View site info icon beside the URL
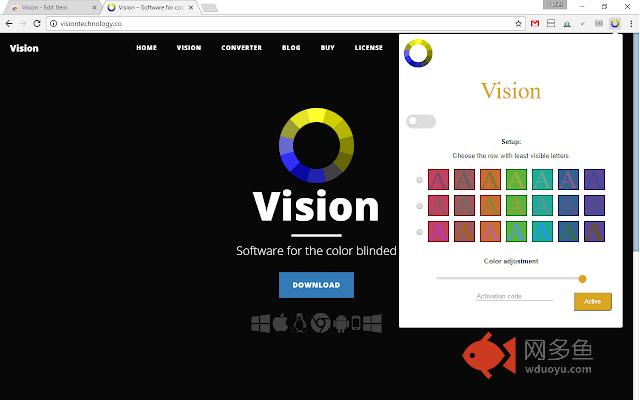This screenshot has width=640, height=400. point(53,24)
